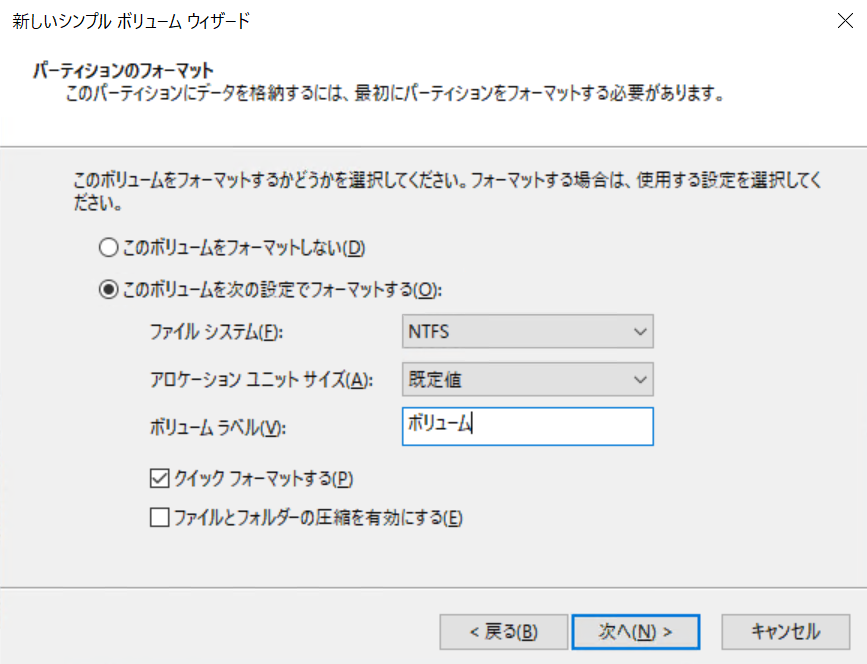This screenshot has height=664, width=867.
Task: Click the 戻る button
Action: tap(503, 631)
